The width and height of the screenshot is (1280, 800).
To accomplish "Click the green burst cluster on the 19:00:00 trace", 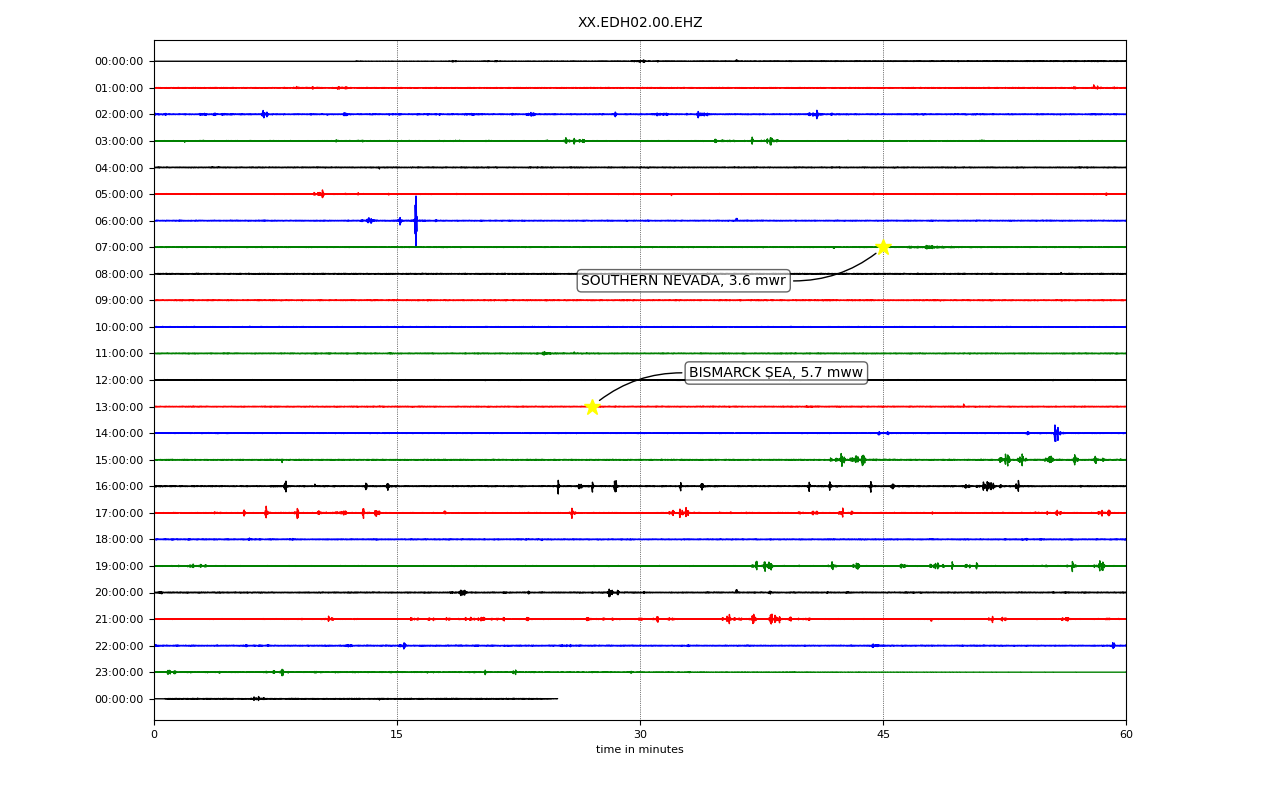I will pyautogui.click(x=762, y=566).
